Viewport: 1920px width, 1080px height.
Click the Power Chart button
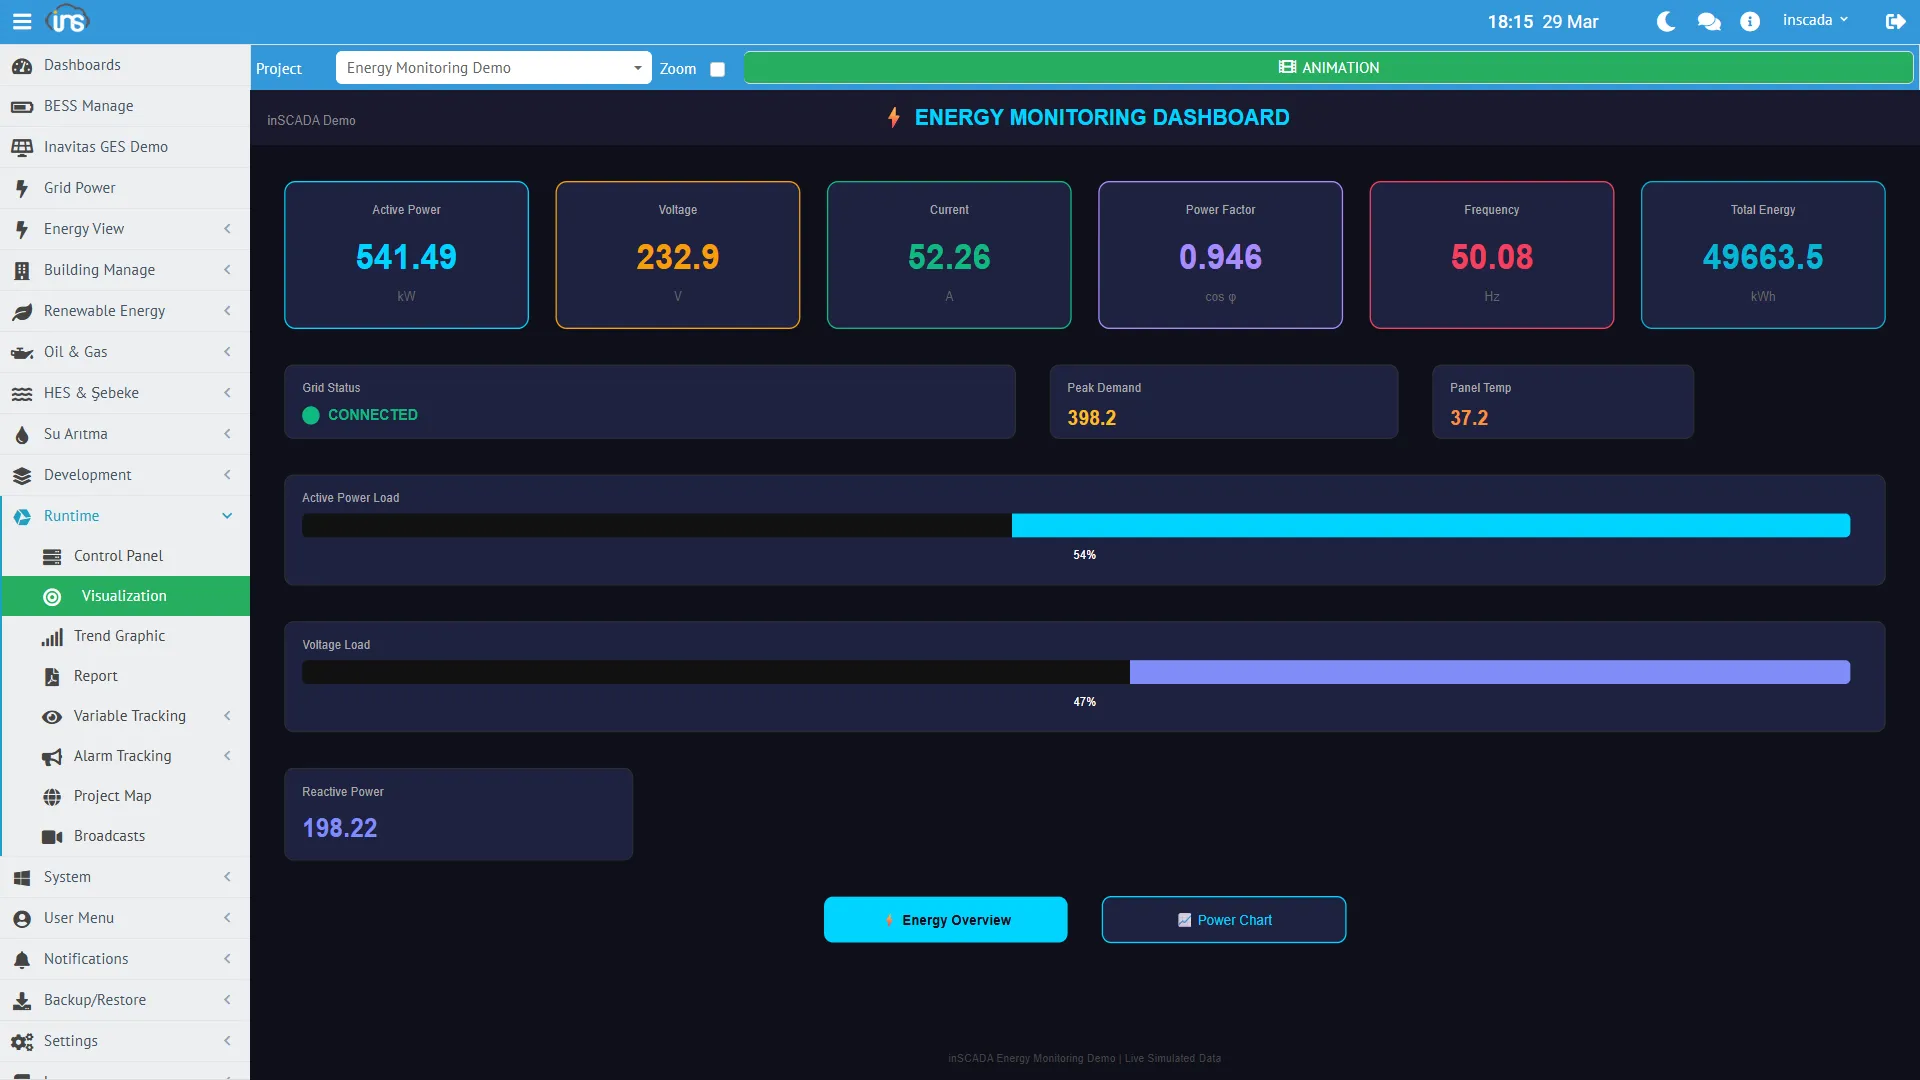point(1223,919)
